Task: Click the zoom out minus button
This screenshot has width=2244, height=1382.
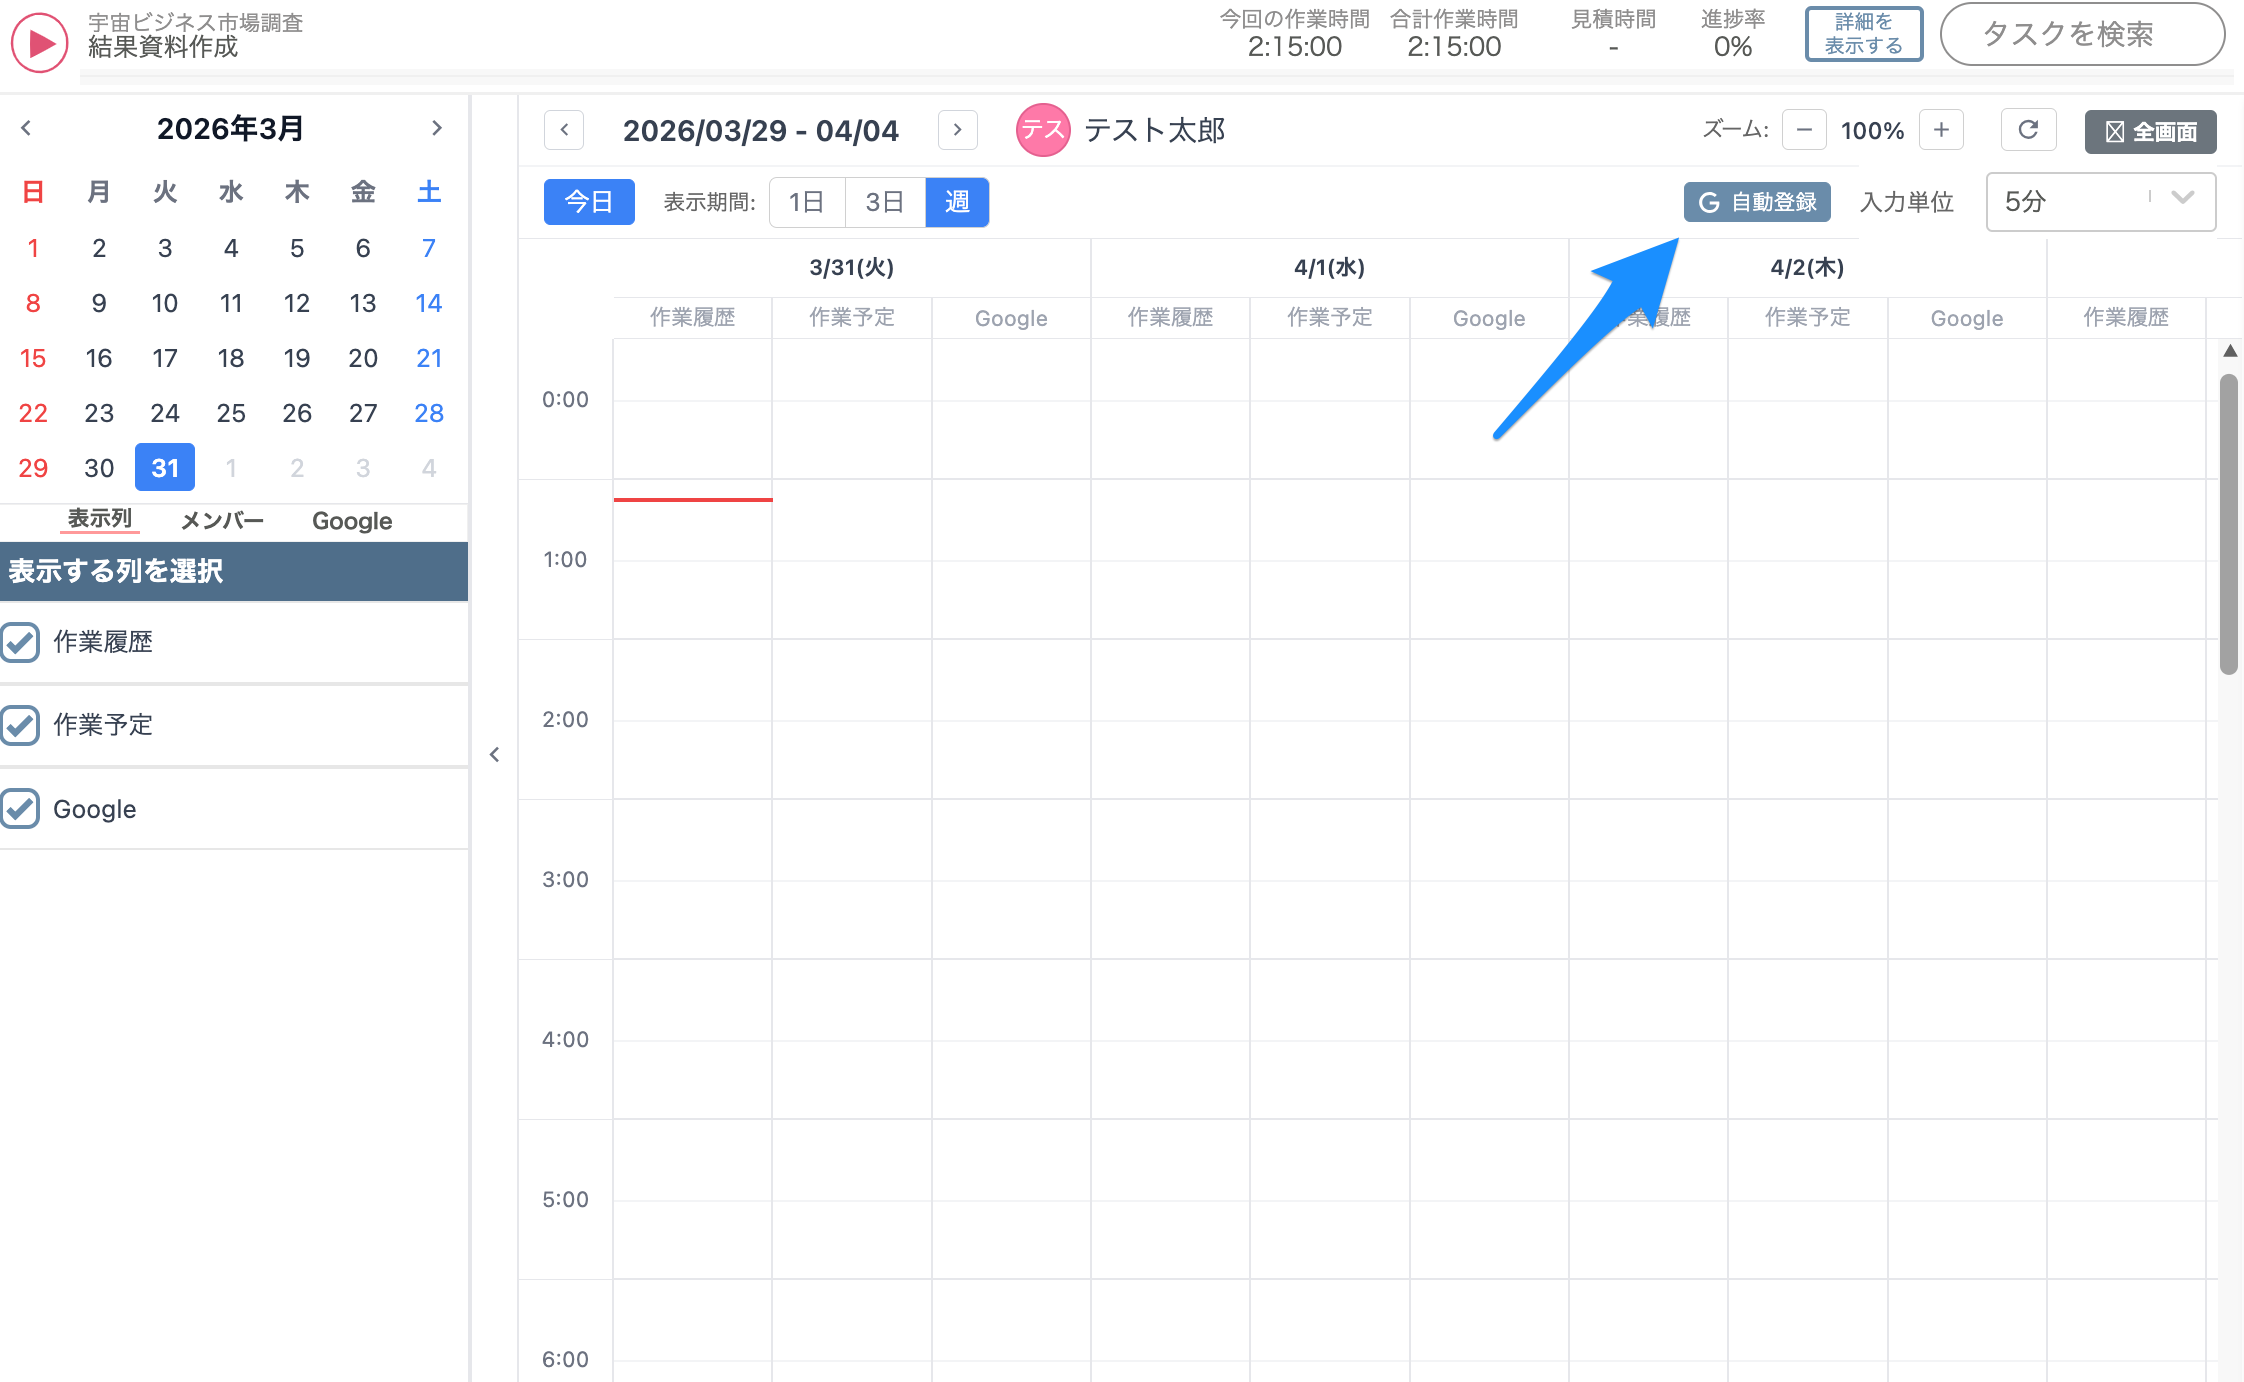Action: click(1804, 130)
